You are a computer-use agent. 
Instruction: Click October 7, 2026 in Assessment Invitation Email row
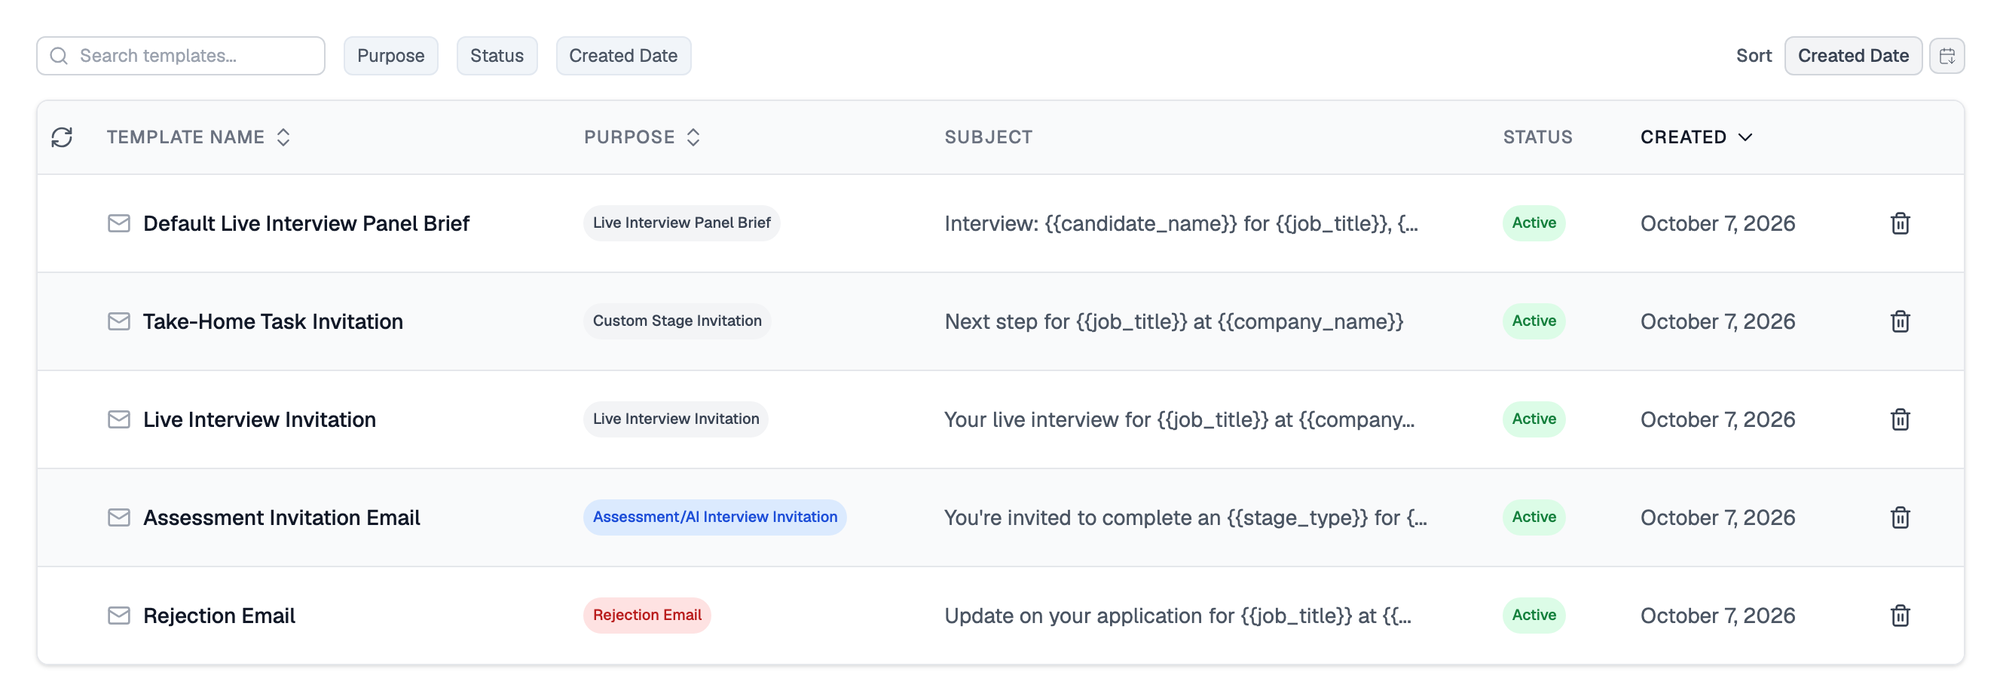coord(1717,517)
